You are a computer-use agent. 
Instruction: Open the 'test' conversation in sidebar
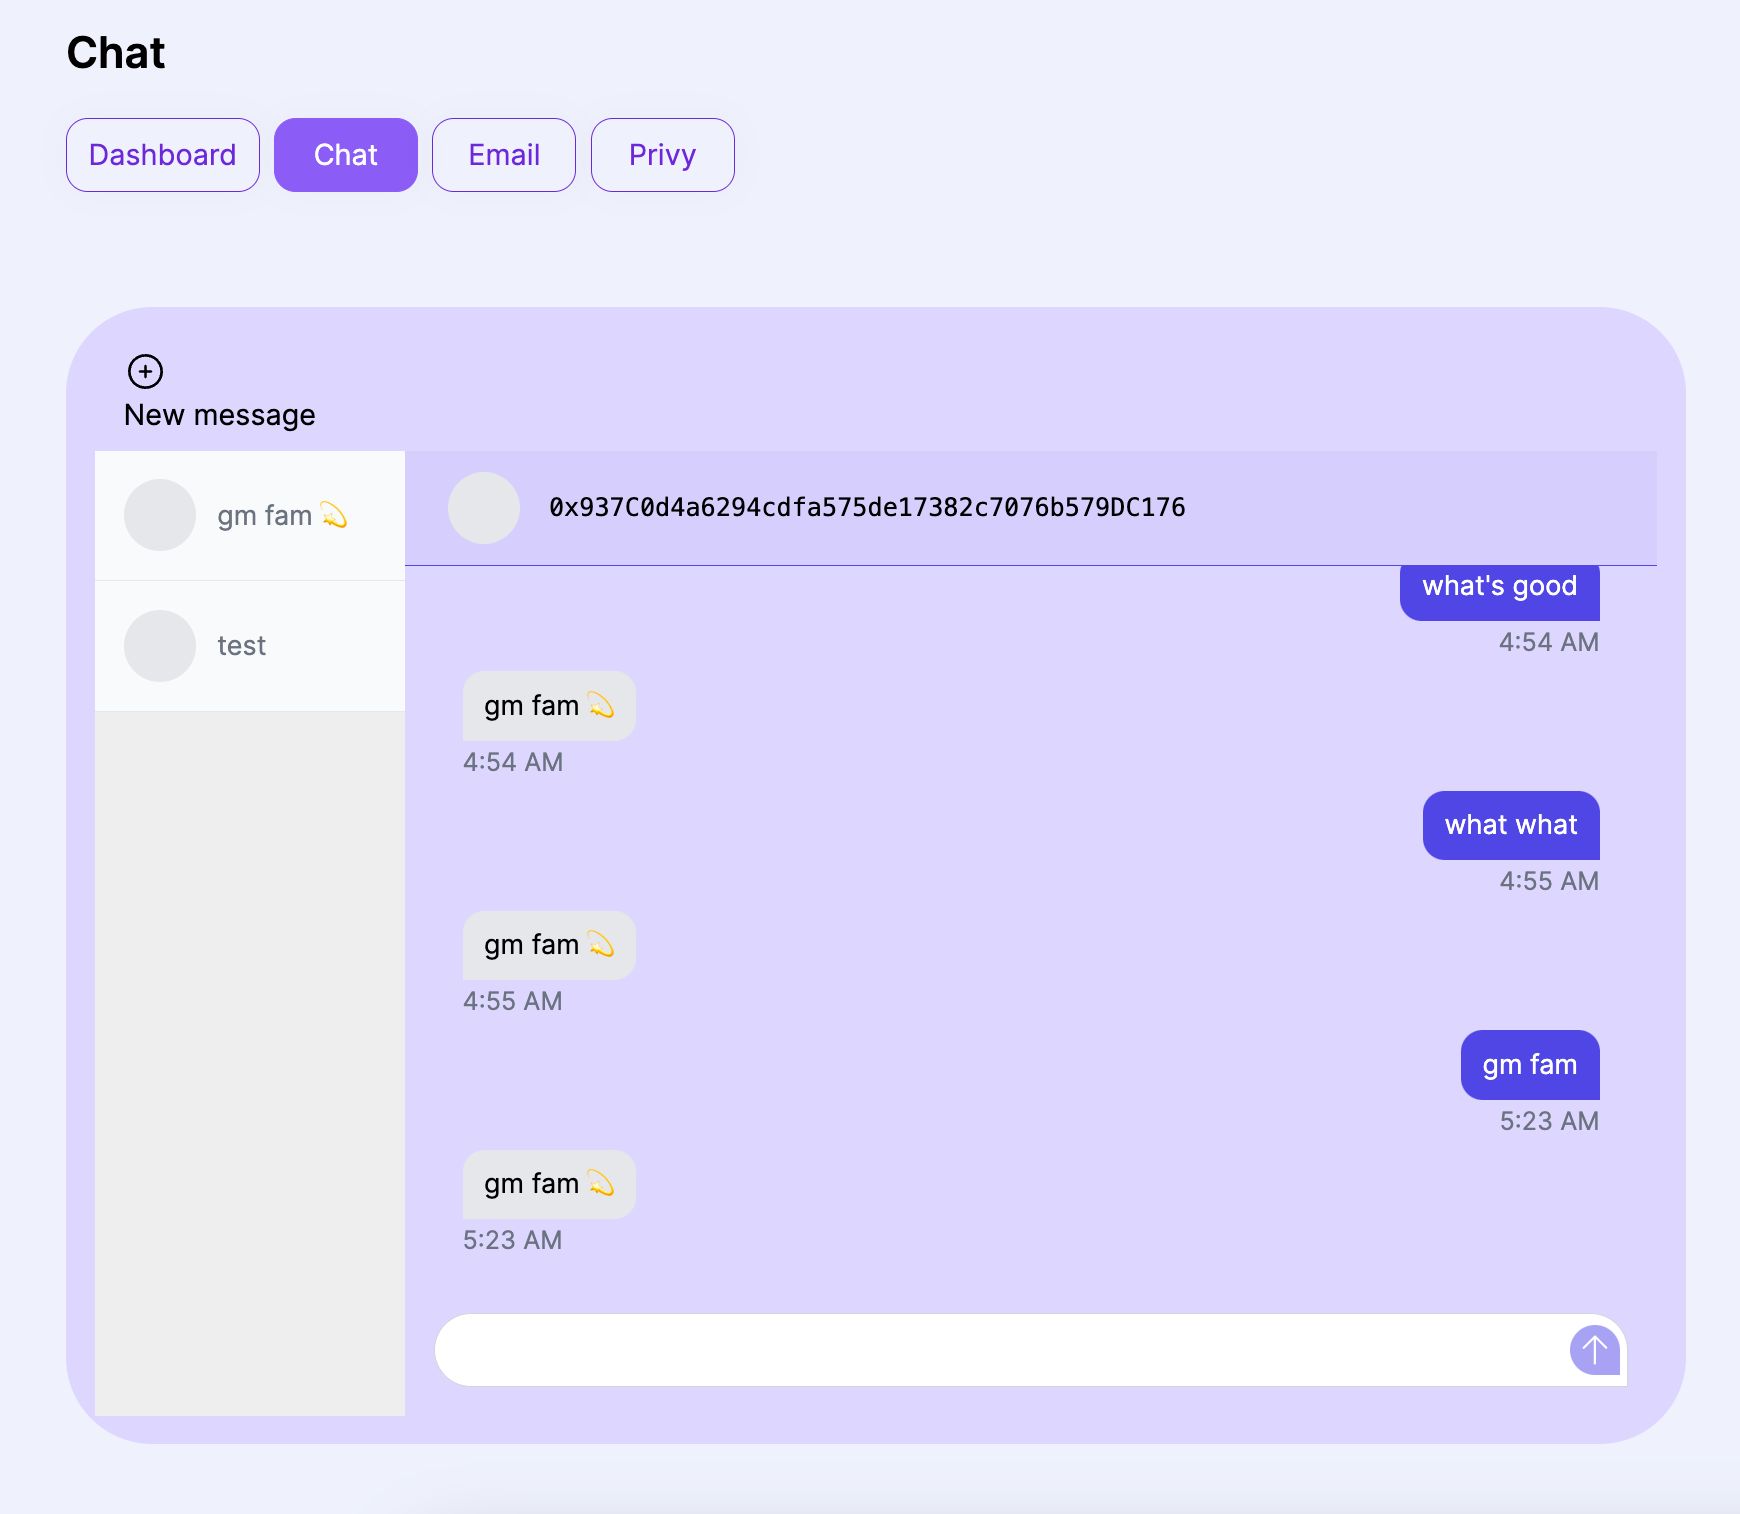pos(250,646)
